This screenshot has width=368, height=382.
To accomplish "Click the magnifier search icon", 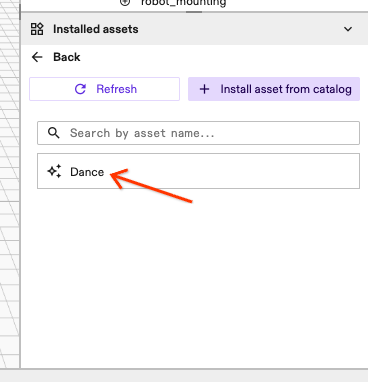I will click(54, 133).
